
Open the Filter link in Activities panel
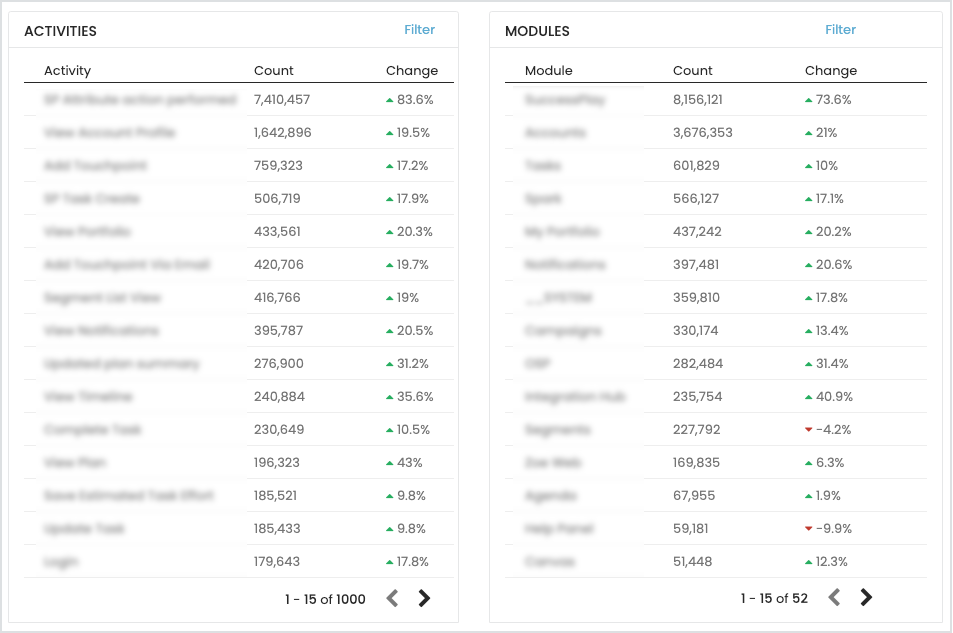(419, 30)
